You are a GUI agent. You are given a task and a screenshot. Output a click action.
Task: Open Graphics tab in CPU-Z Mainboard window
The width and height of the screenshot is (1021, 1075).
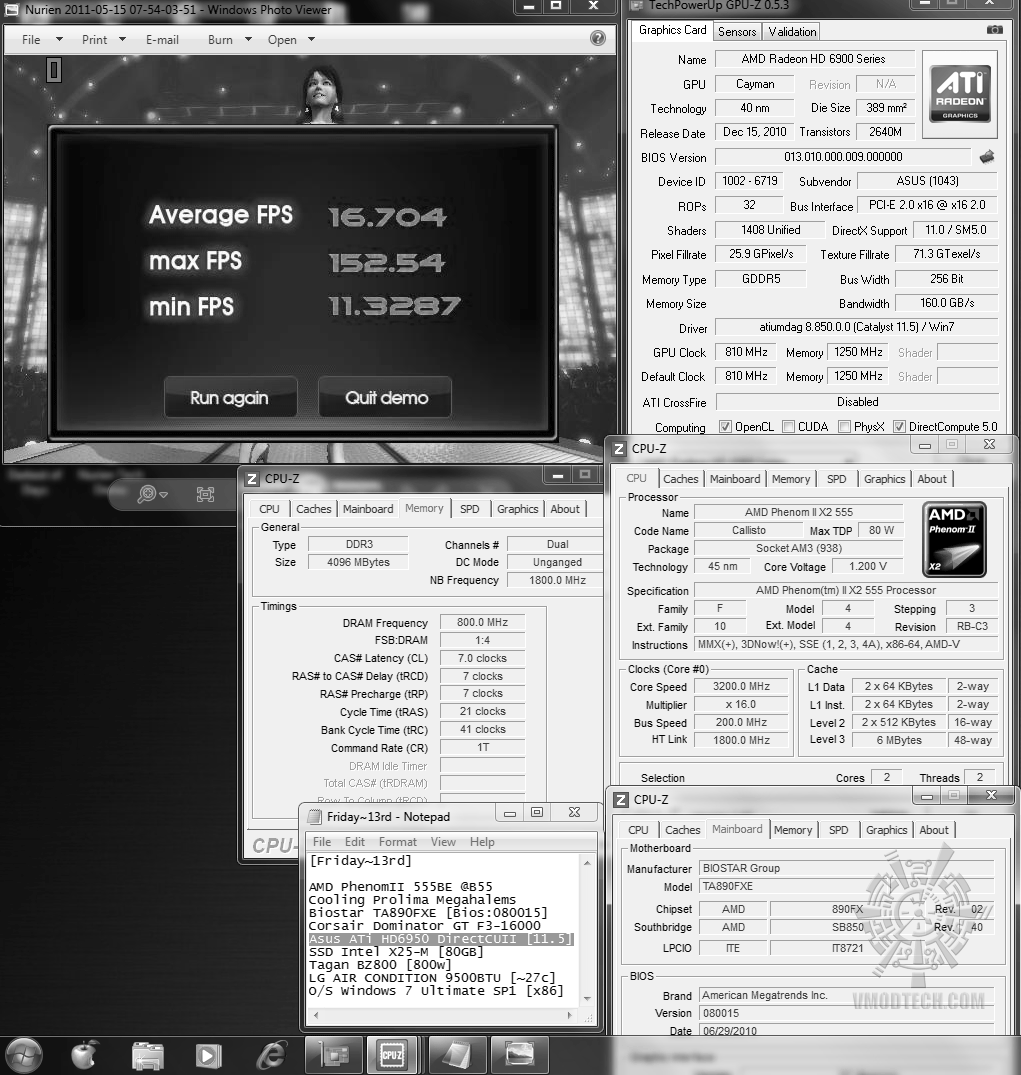click(886, 830)
